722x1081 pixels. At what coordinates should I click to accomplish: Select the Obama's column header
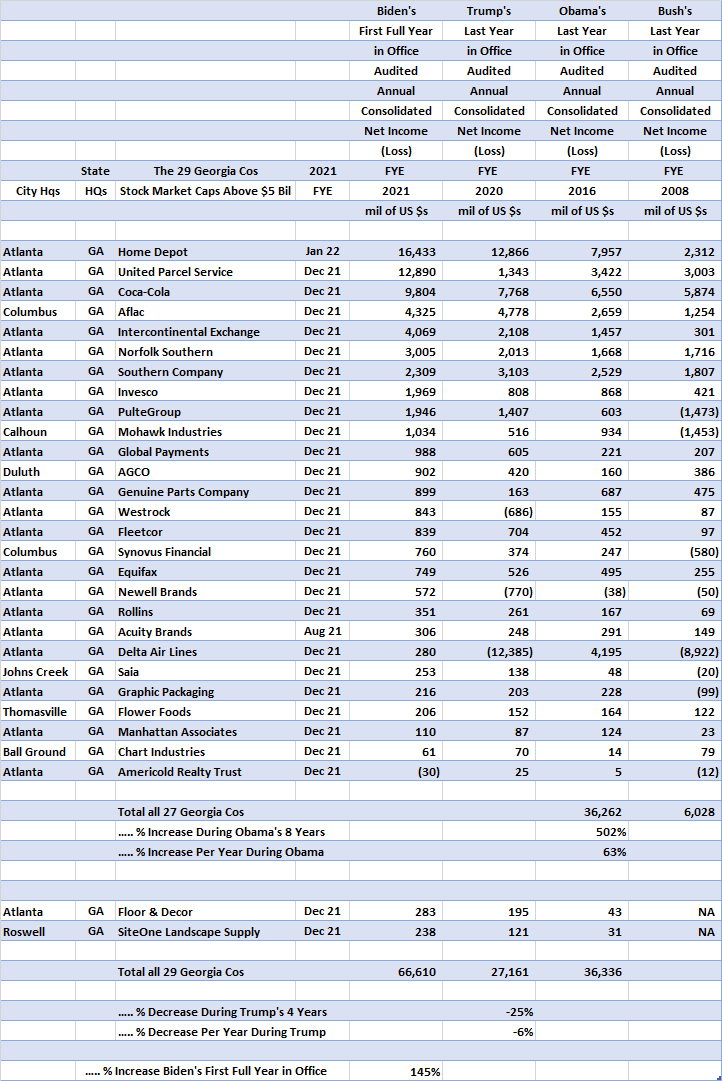tap(582, 11)
